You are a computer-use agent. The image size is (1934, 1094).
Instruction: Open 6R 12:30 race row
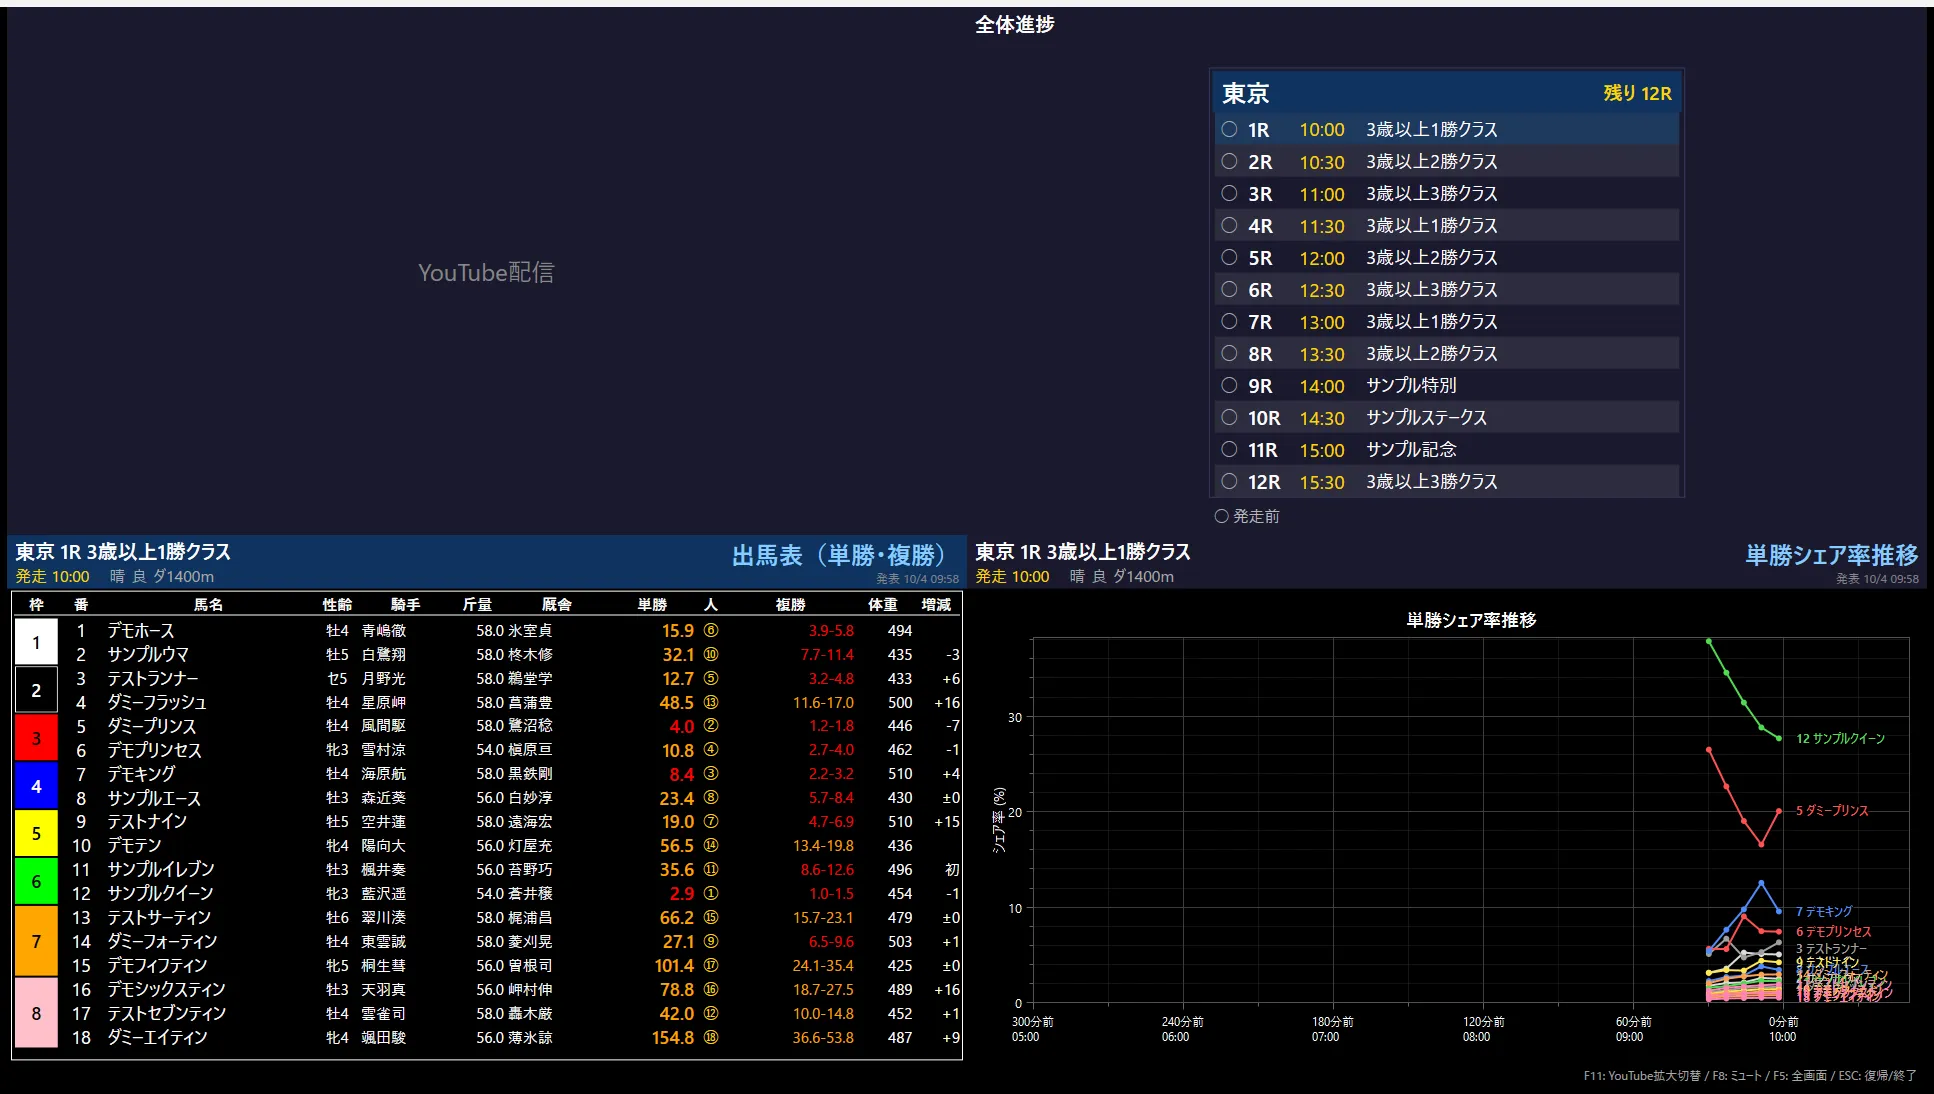1446,289
